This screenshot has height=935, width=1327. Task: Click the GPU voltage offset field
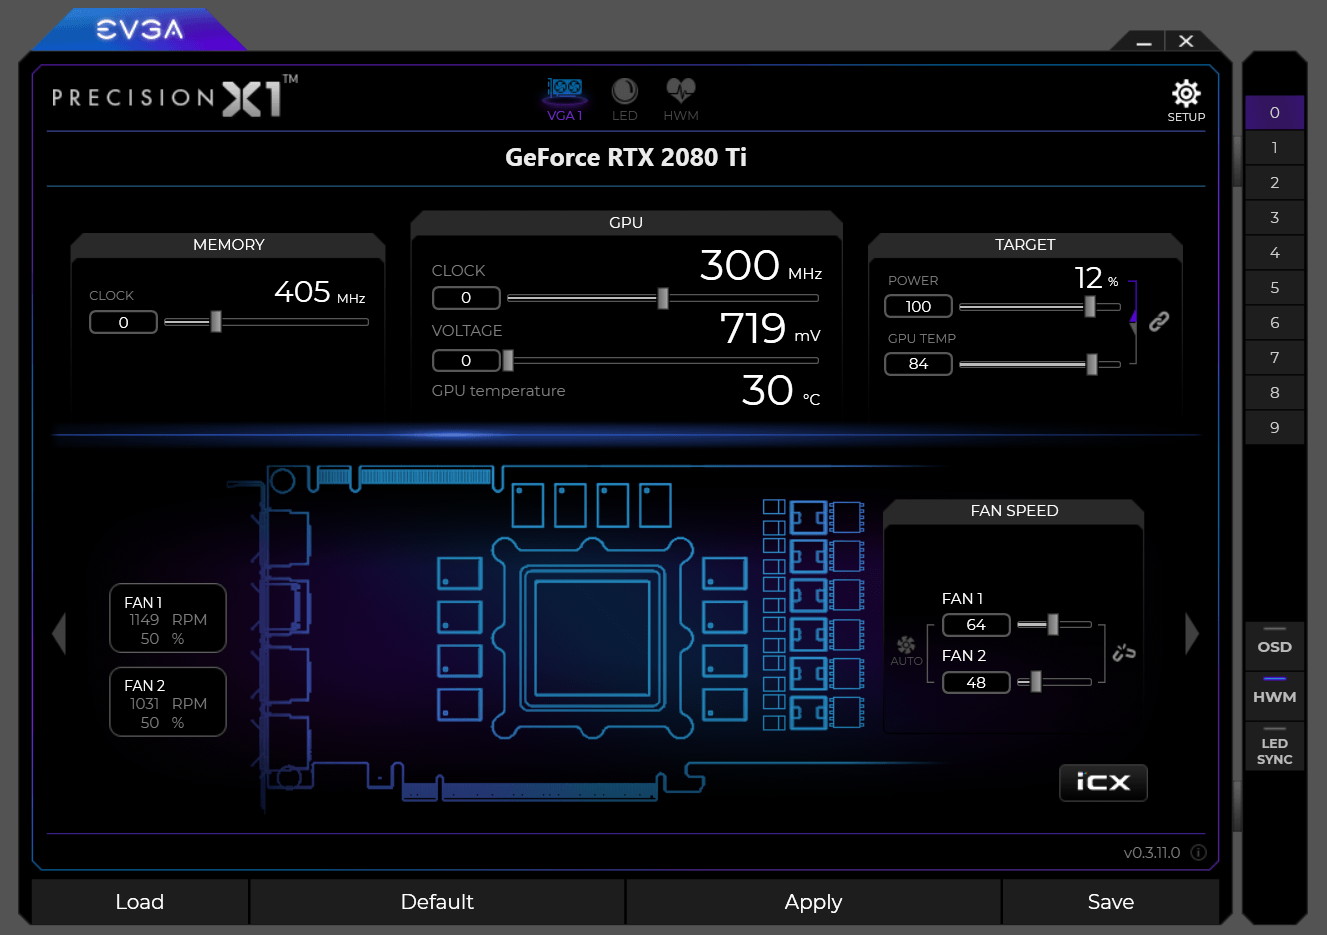[466, 360]
